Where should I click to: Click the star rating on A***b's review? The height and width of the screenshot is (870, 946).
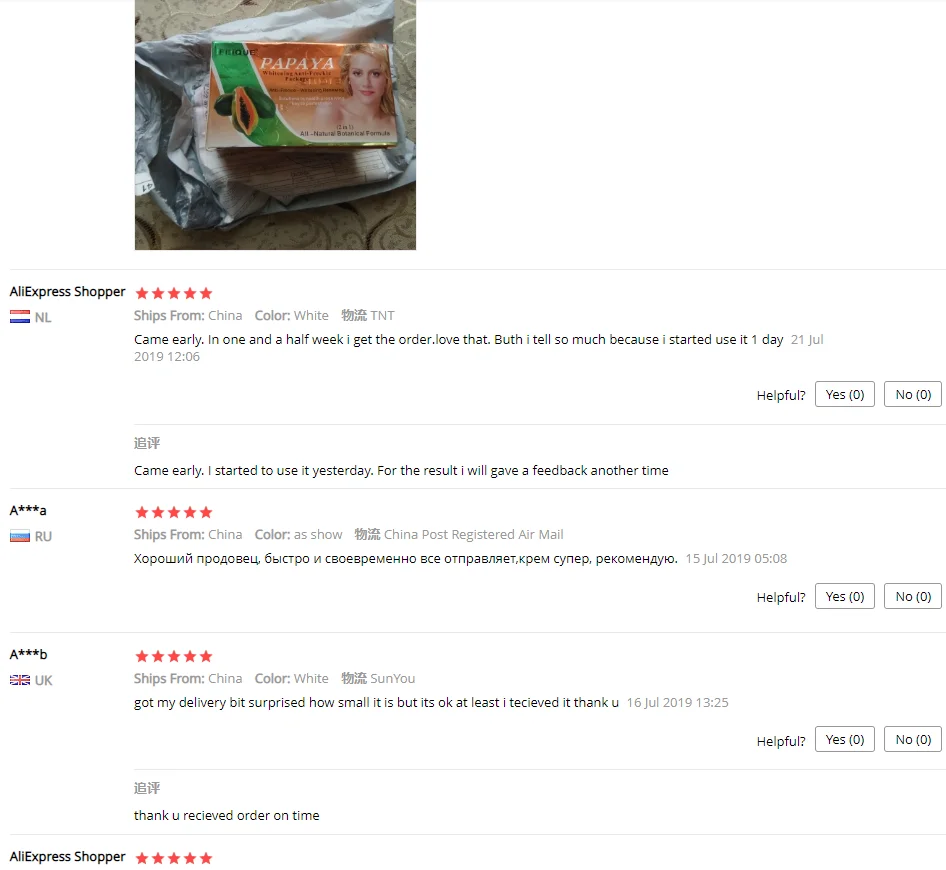pyautogui.click(x=174, y=656)
